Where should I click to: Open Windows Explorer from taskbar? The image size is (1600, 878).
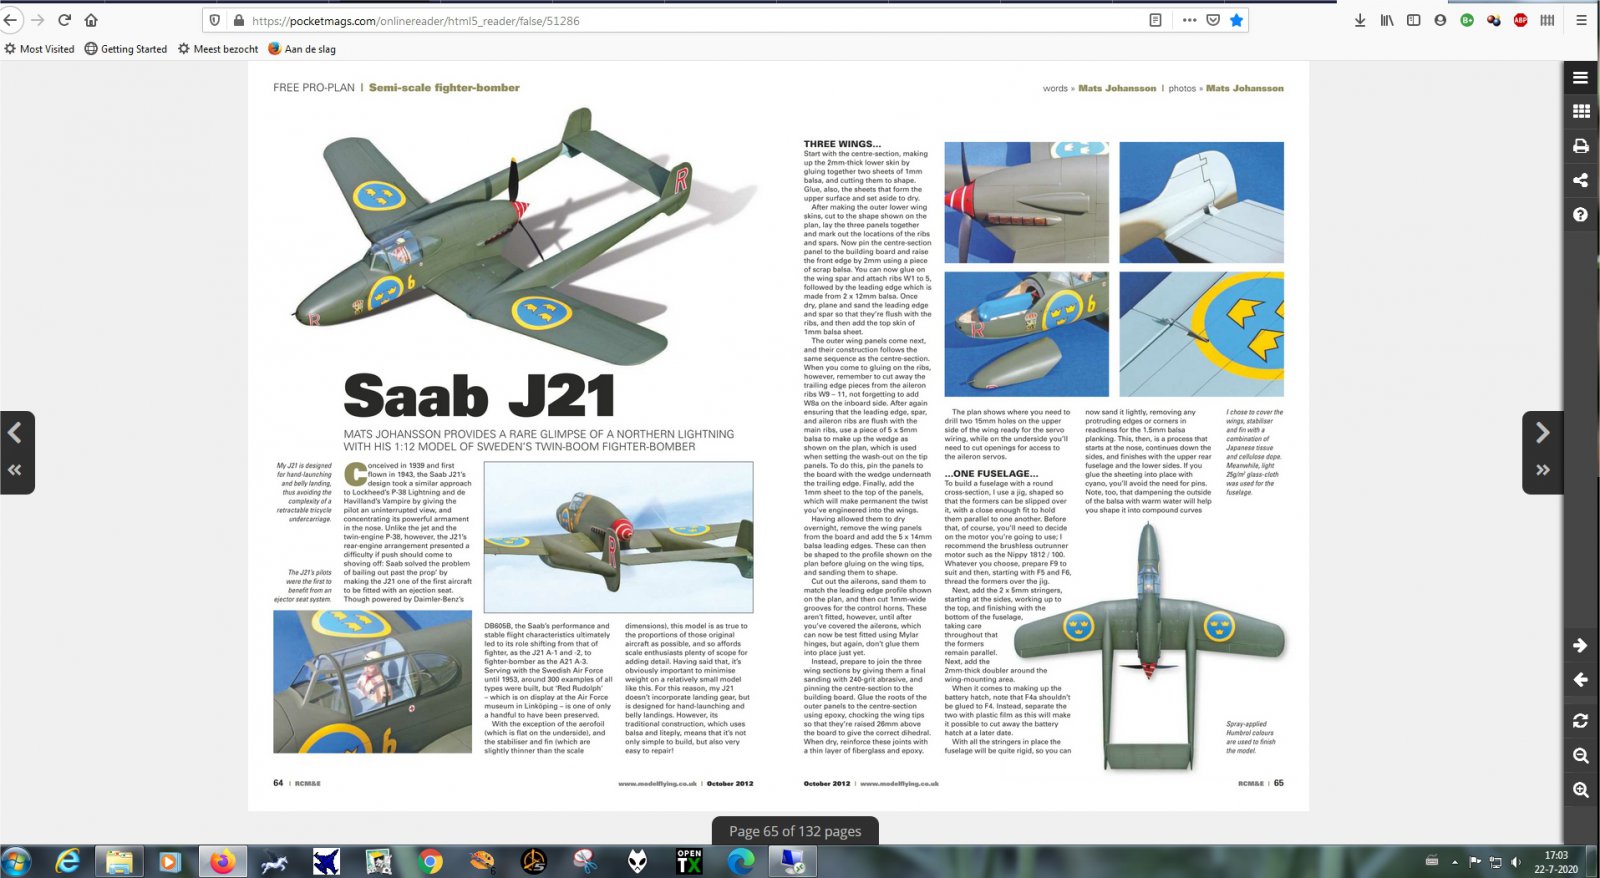(119, 861)
